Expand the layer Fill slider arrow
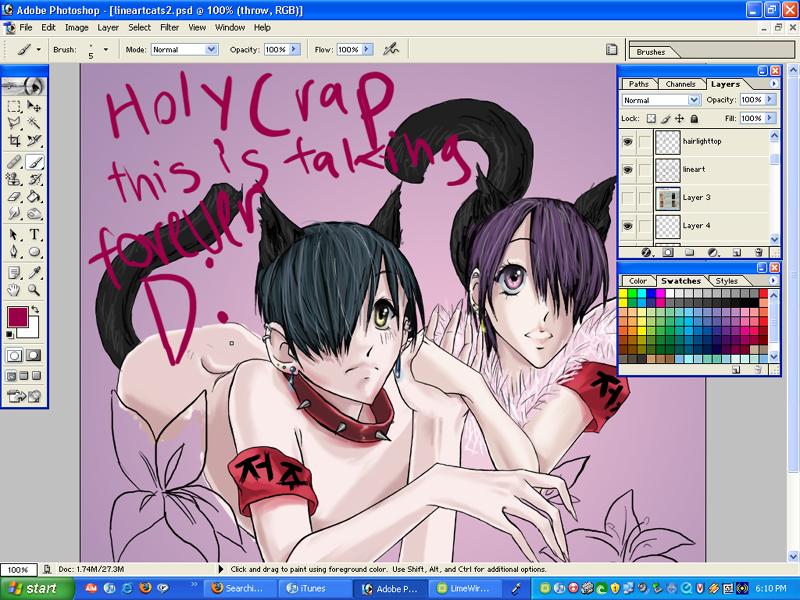Viewport: 800px width, 600px height. pos(769,118)
